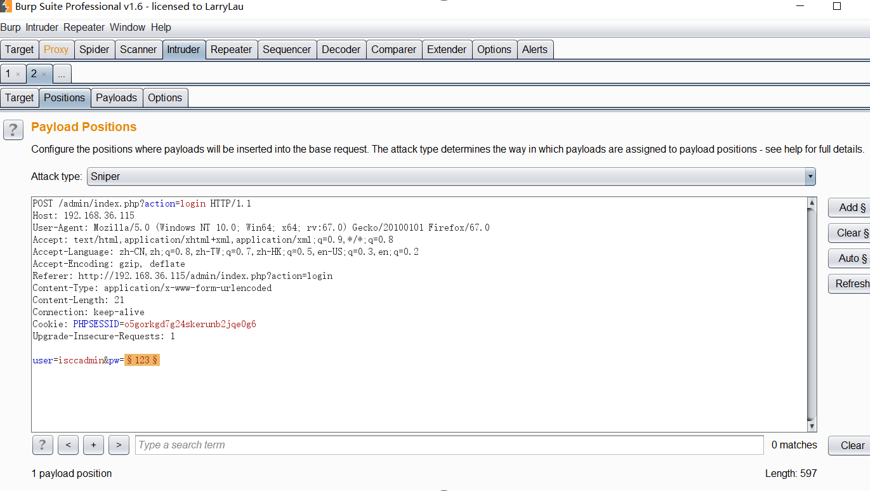
Task: Switch to the Scanner tab
Action: point(138,49)
